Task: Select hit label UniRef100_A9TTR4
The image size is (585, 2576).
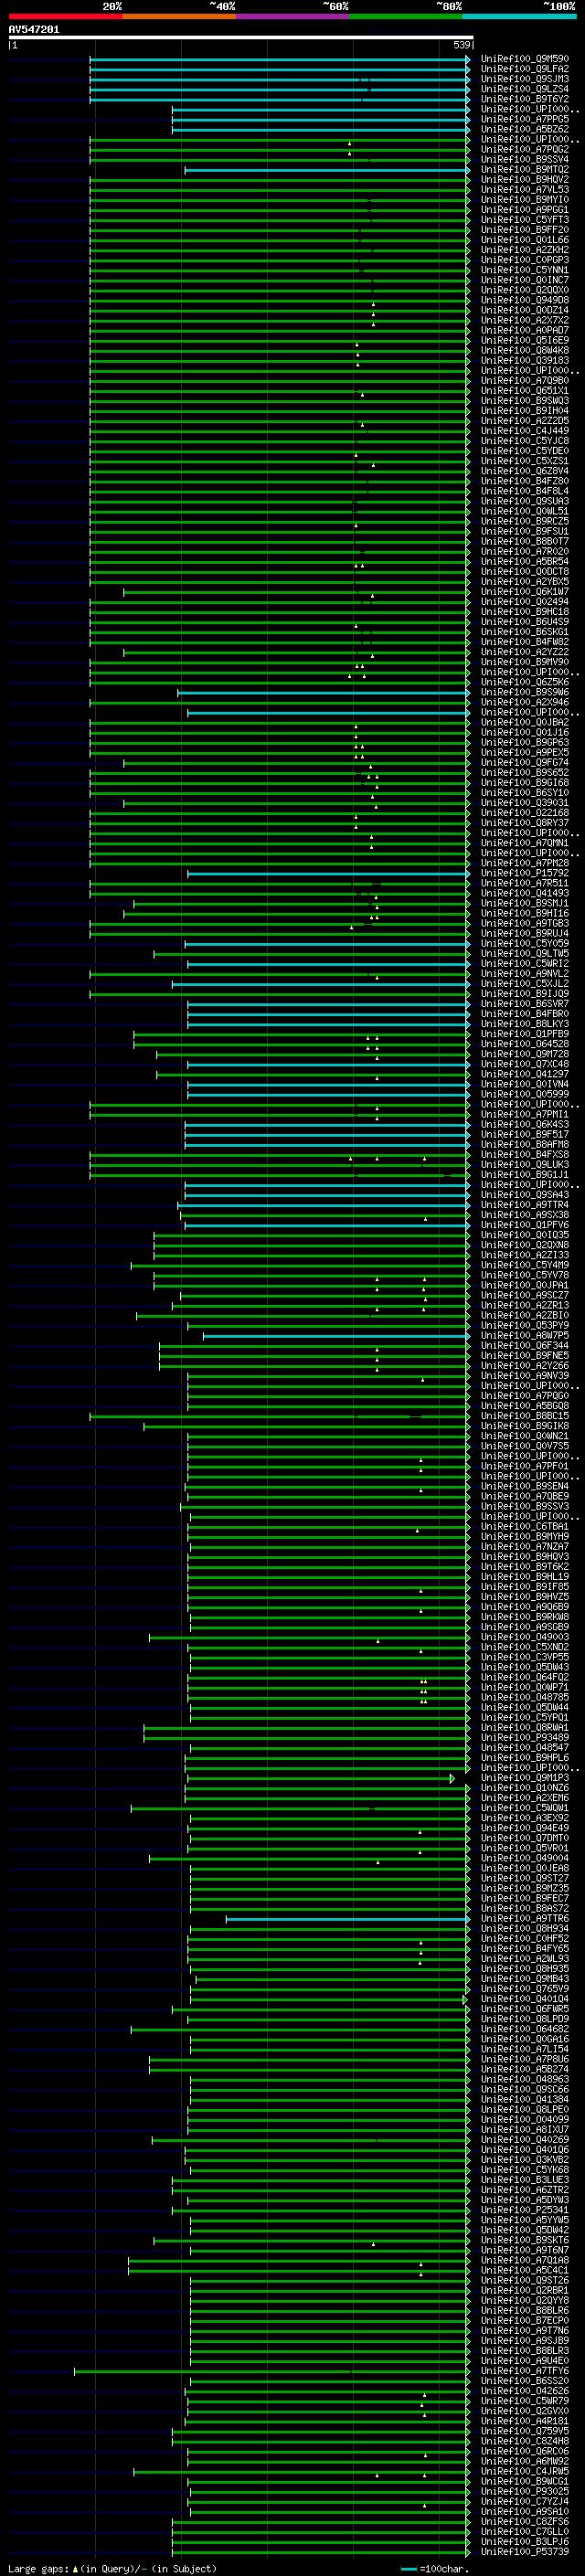Action: (x=525, y=1205)
